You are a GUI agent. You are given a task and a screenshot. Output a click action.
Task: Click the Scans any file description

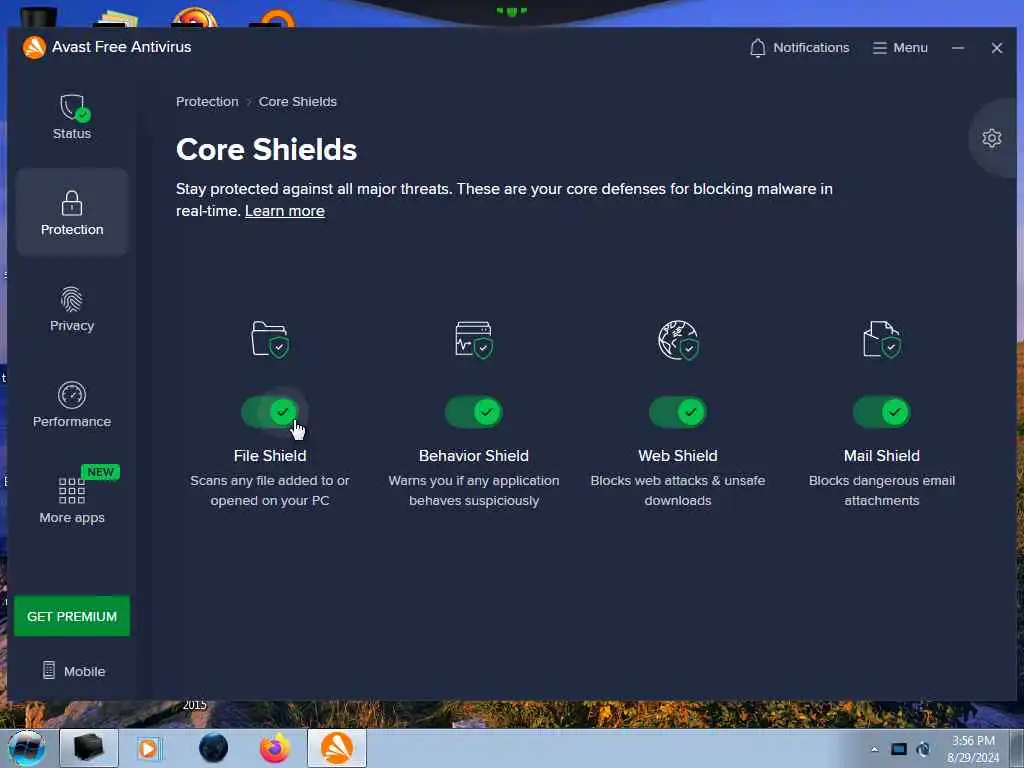coord(270,490)
